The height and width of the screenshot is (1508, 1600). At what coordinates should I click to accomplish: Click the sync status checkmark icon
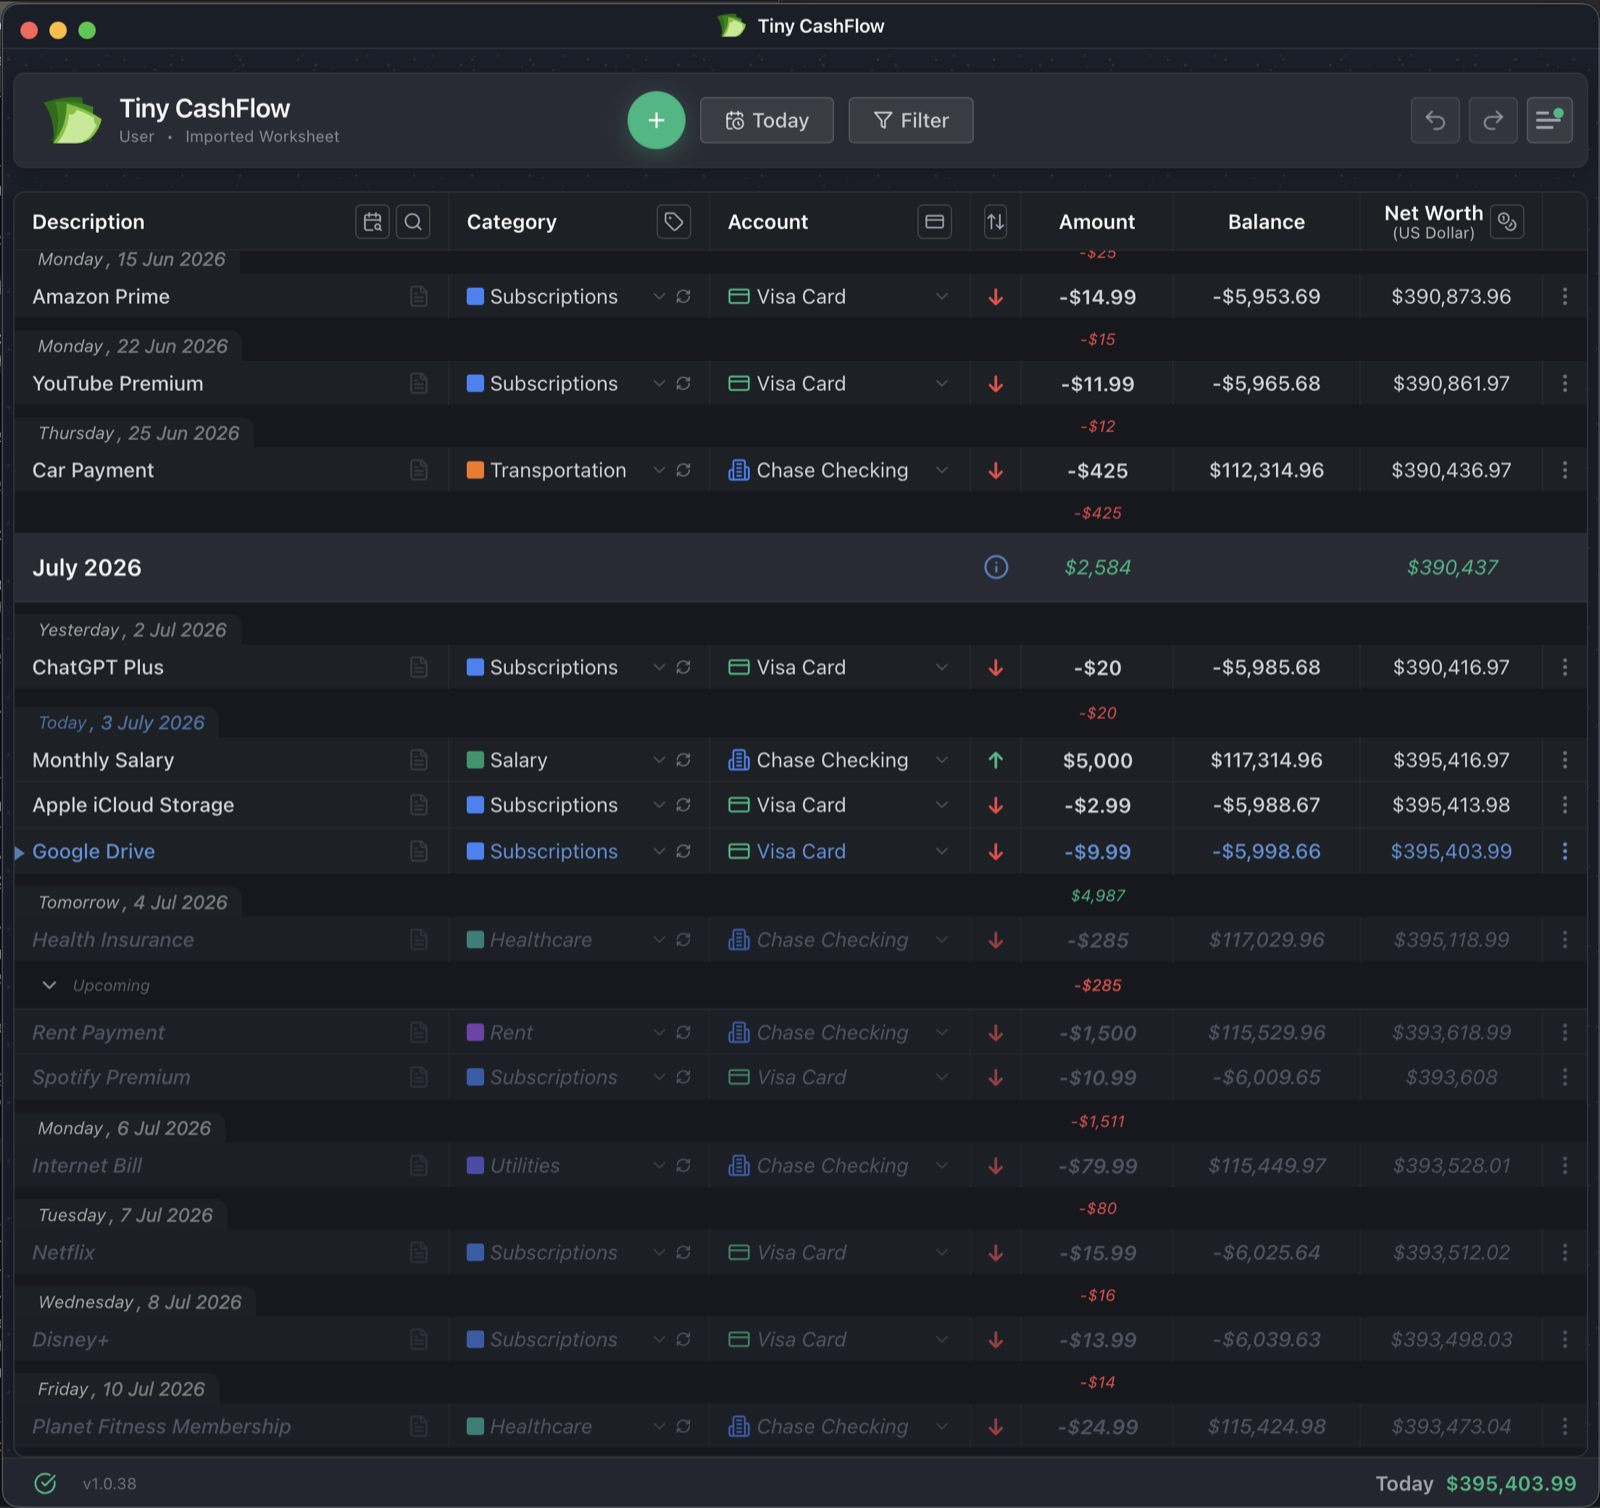tap(45, 1483)
